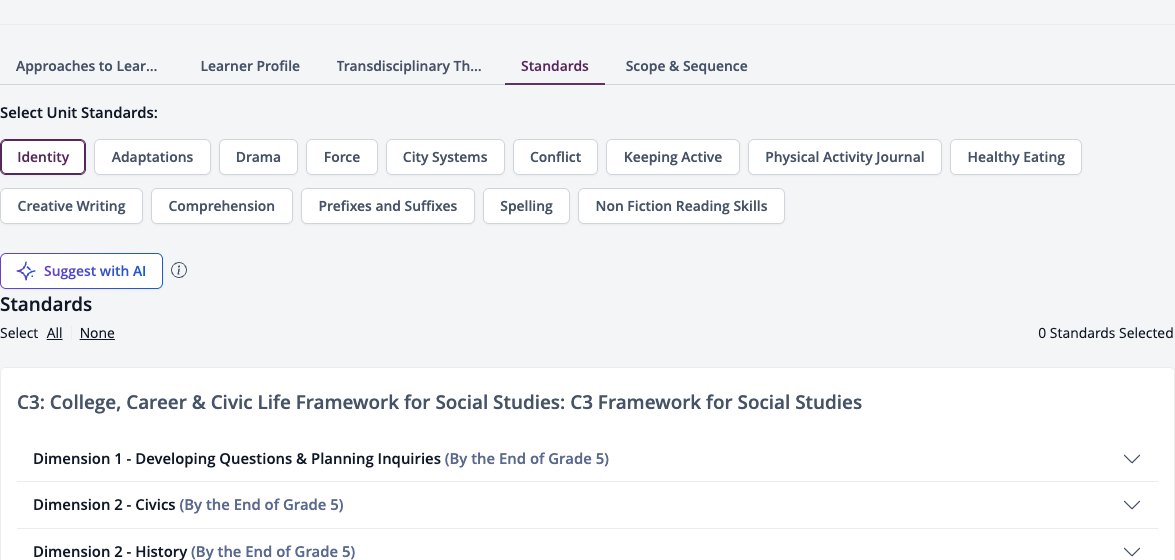Switch to Approaches to Learning tab
1175x560 pixels.
87,66
